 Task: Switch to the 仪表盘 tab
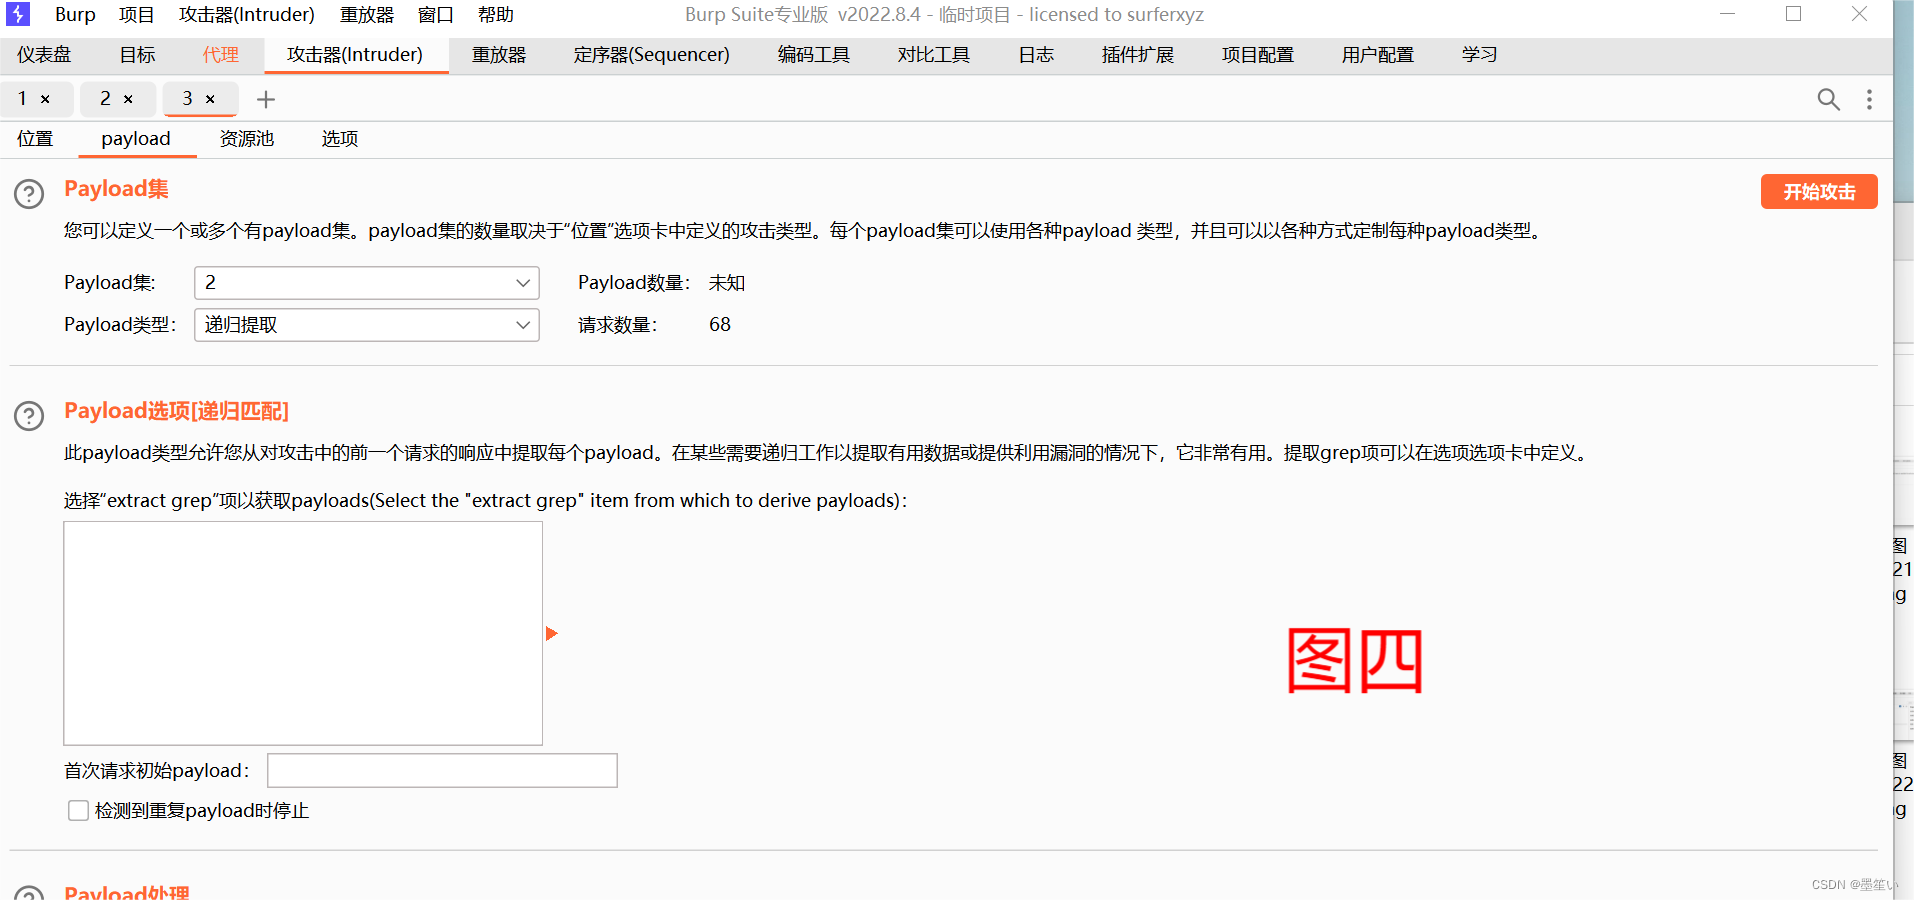[44, 55]
